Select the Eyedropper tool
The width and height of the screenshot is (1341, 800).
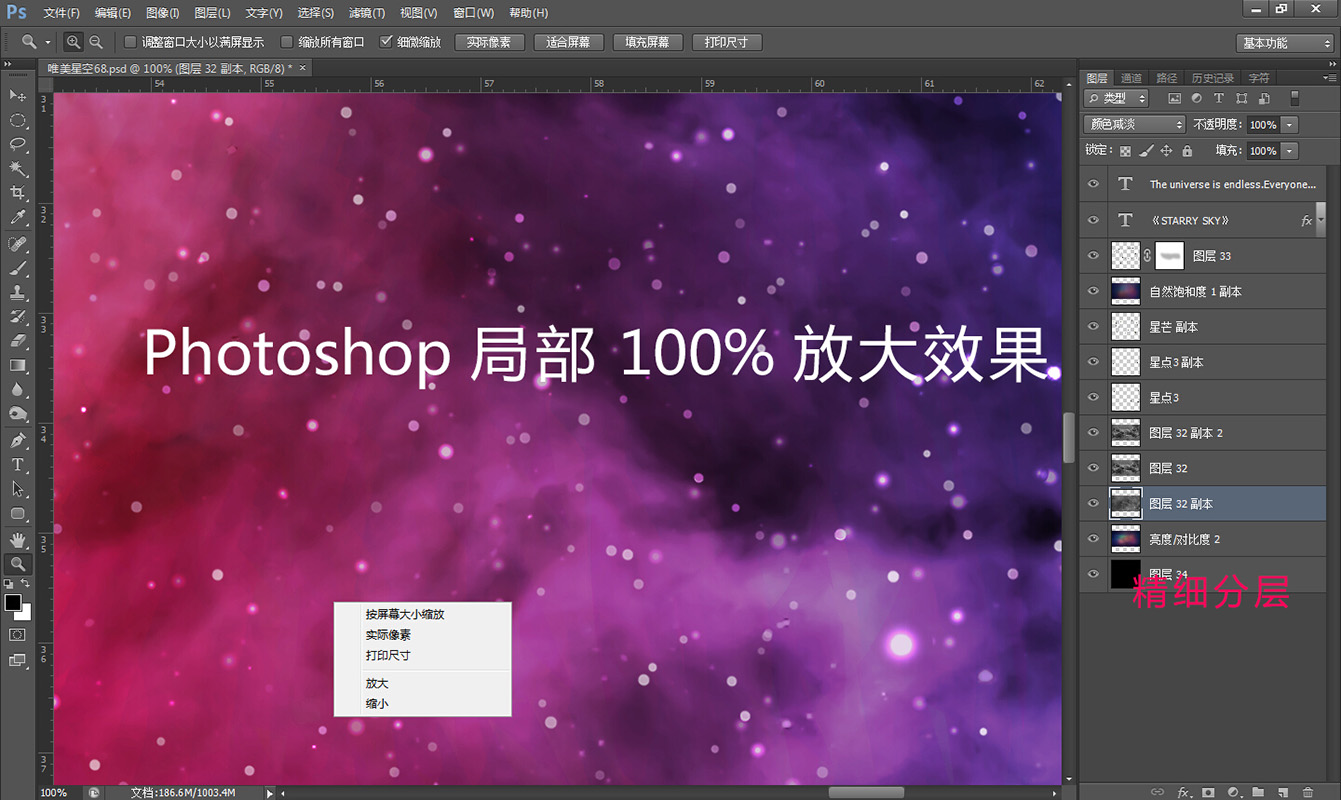click(x=18, y=218)
